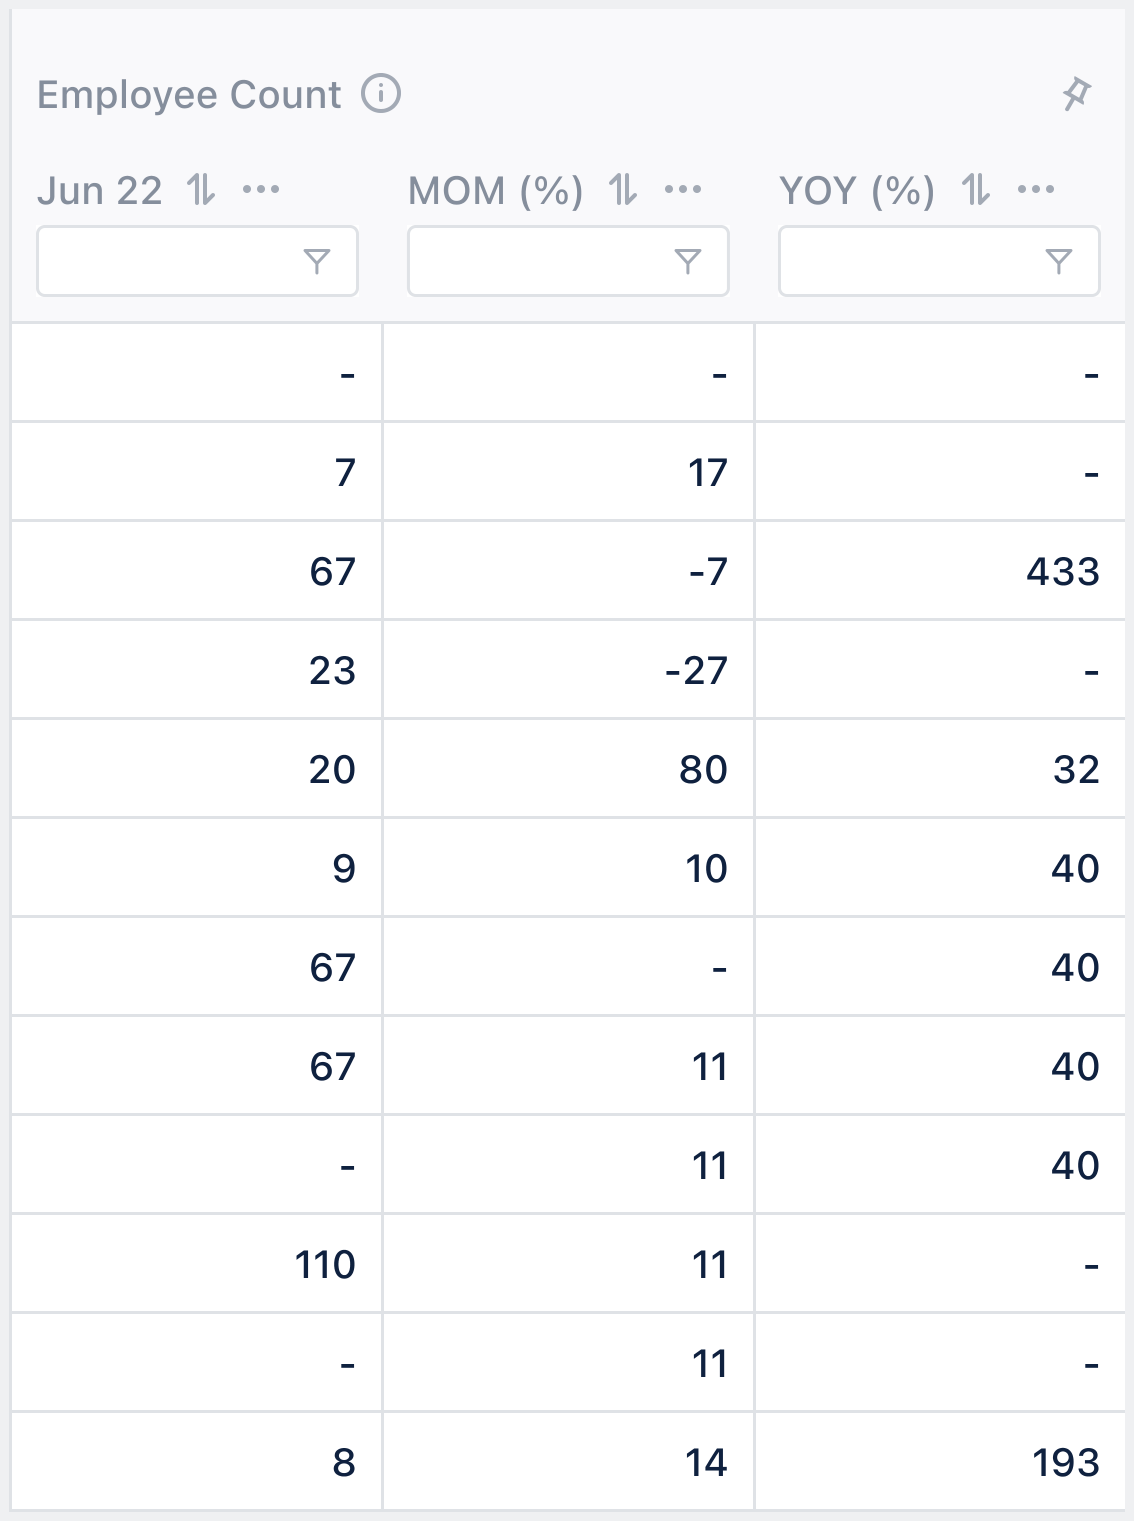Select the YOY cell showing 433

pyautogui.click(x=940, y=570)
